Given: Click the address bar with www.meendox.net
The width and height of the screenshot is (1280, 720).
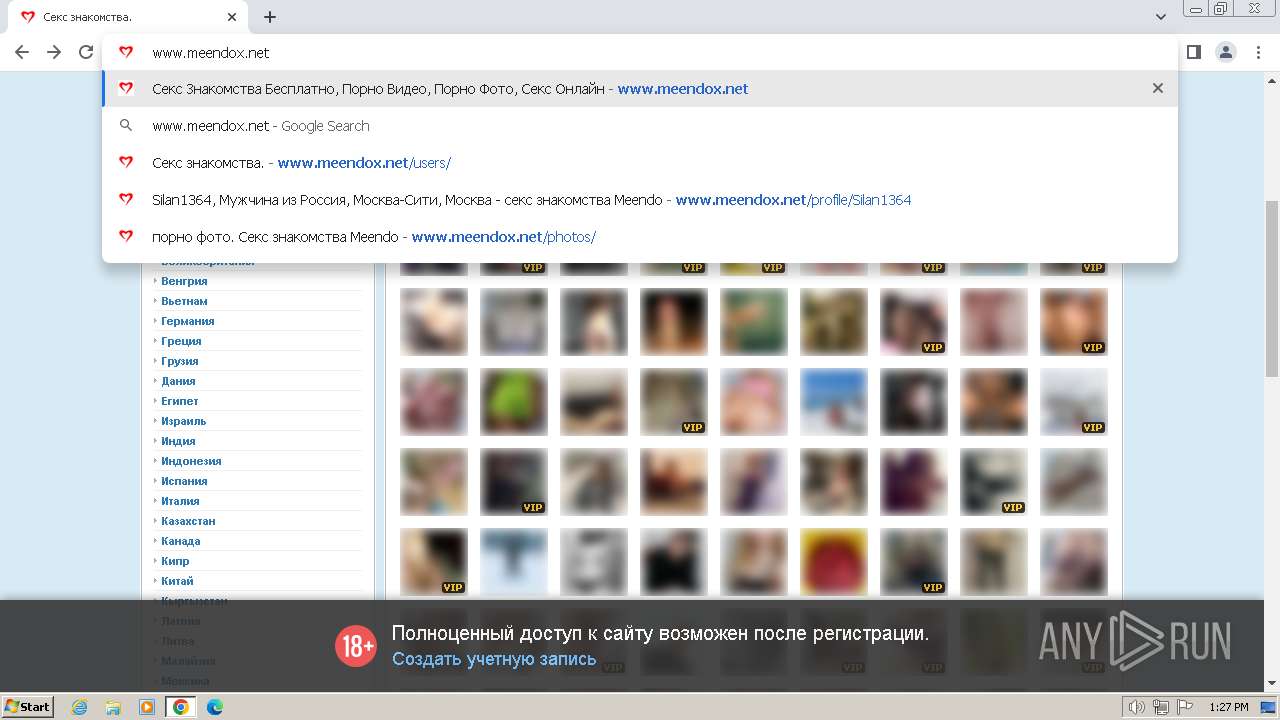Looking at the screenshot, I should tap(640, 52).
